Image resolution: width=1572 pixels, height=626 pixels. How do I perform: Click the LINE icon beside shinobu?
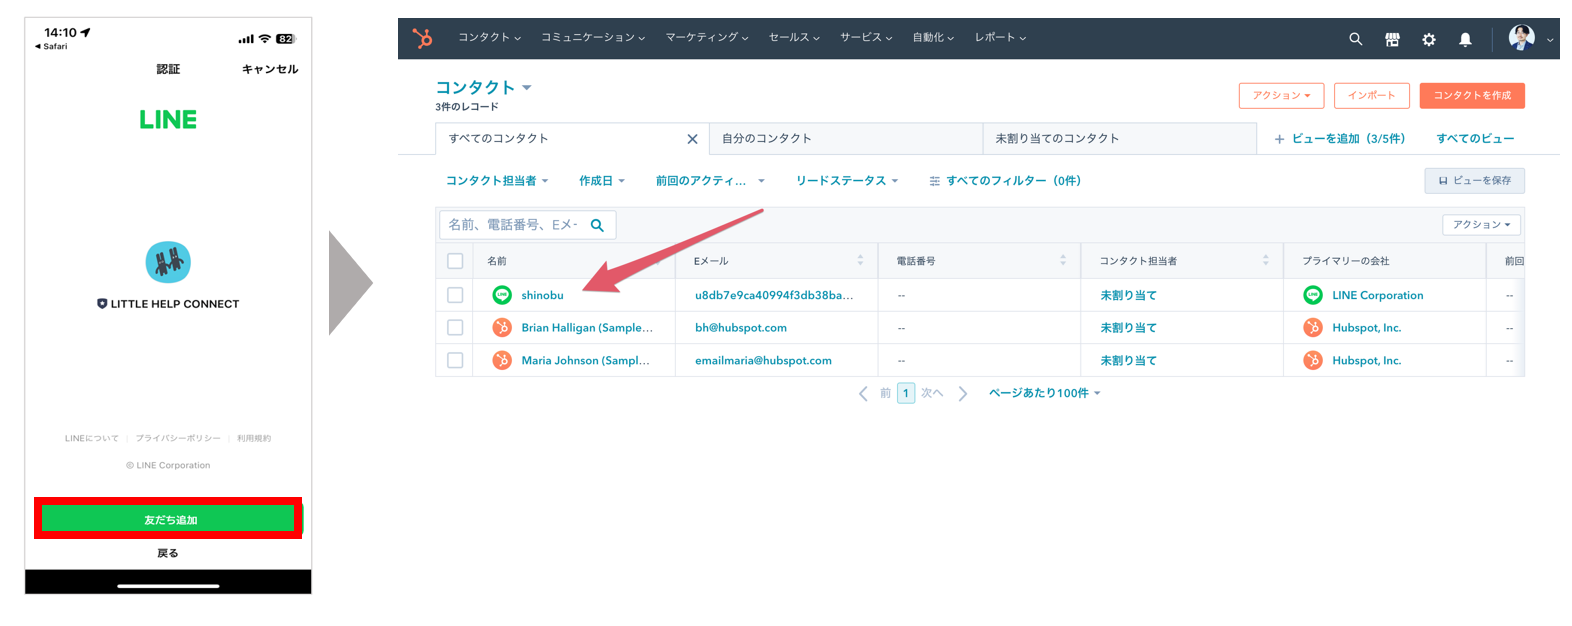pyautogui.click(x=502, y=295)
